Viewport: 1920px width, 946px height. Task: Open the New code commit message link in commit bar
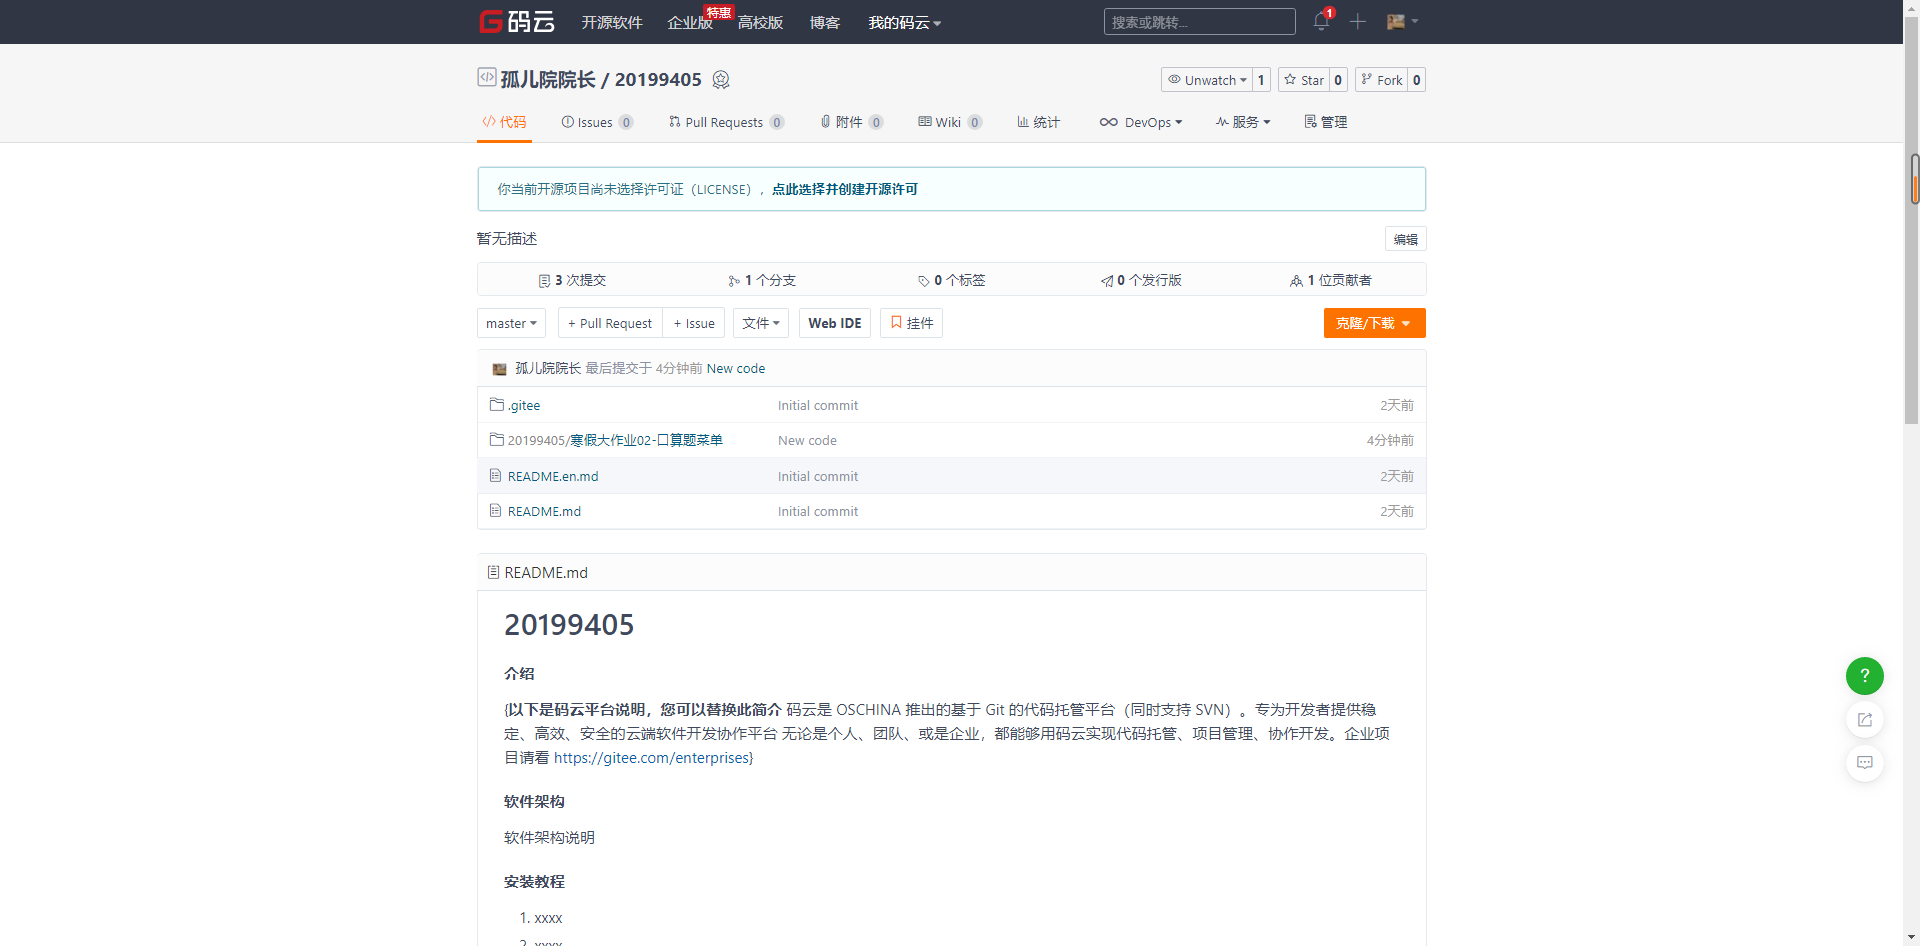(x=736, y=369)
